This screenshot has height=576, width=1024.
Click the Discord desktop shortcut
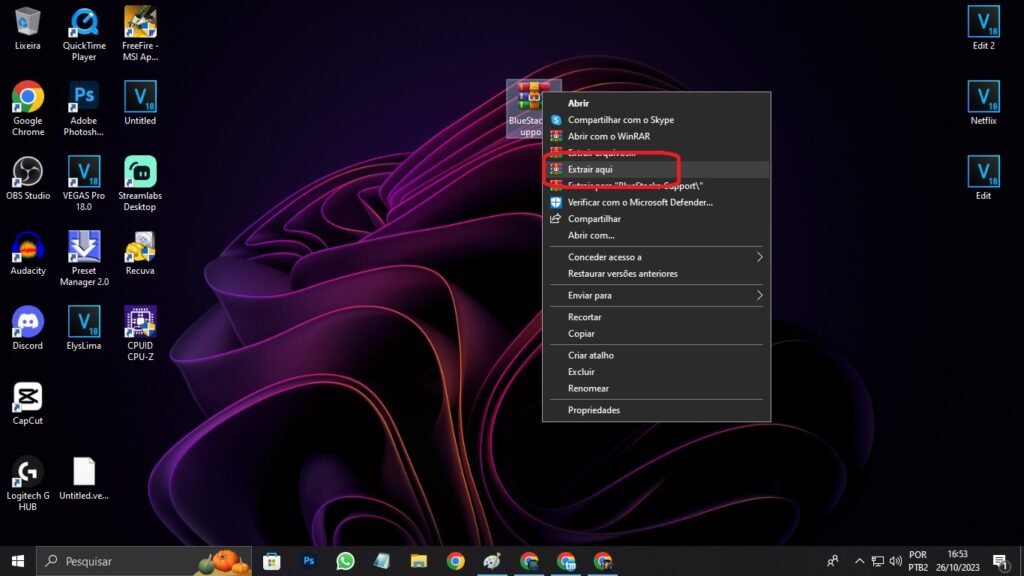click(x=28, y=323)
